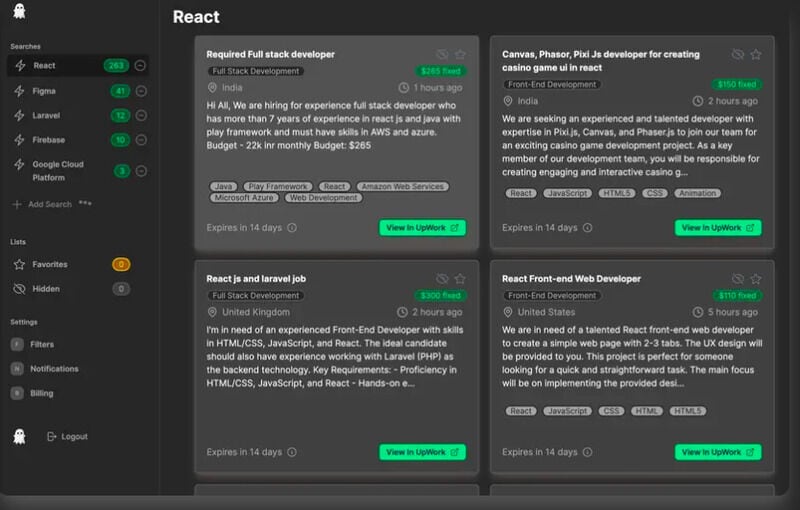The height and width of the screenshot is (510, 800).
Task: Click the Java skill tag
Action: (x=223, y=187)
